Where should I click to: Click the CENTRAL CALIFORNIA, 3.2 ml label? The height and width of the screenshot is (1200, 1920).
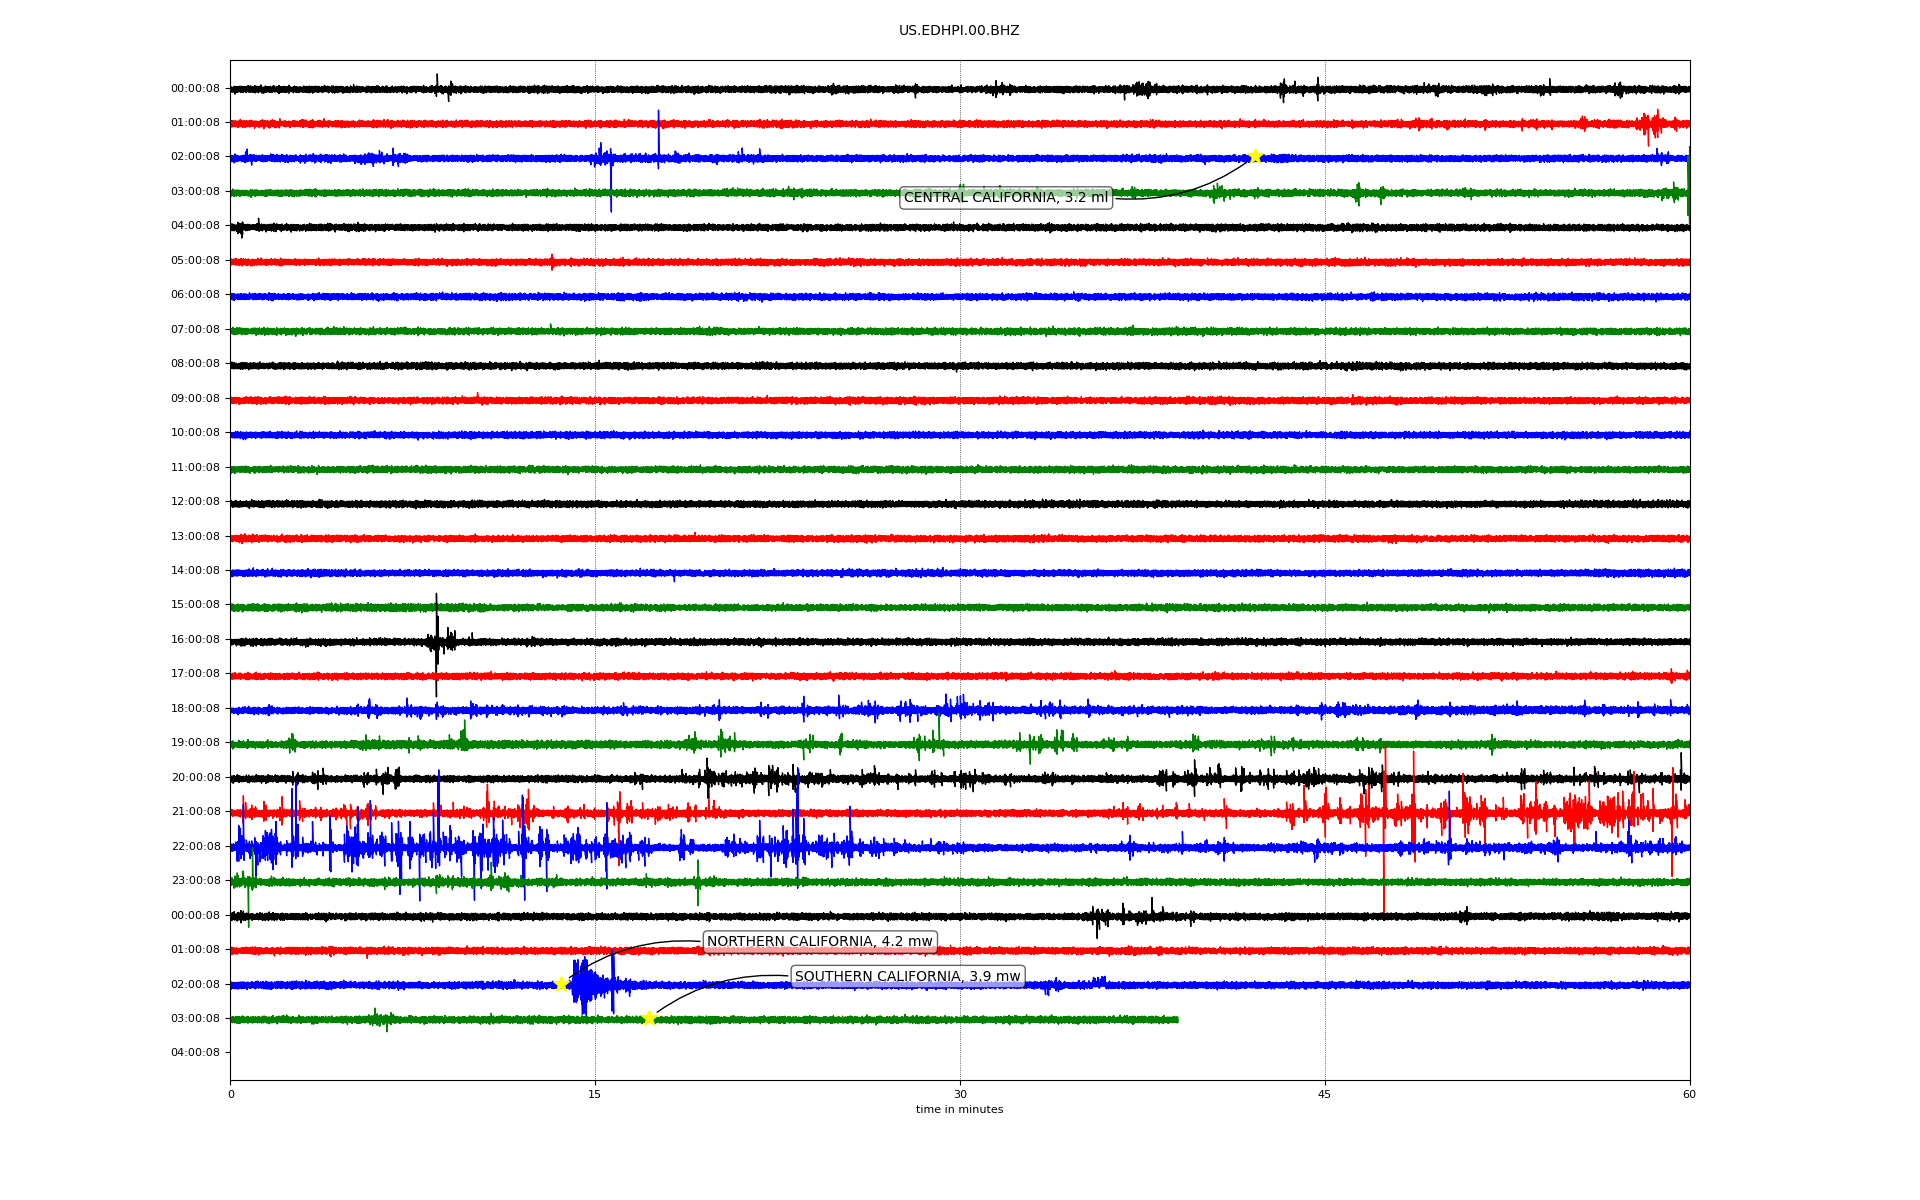[x=1005, y=198]
